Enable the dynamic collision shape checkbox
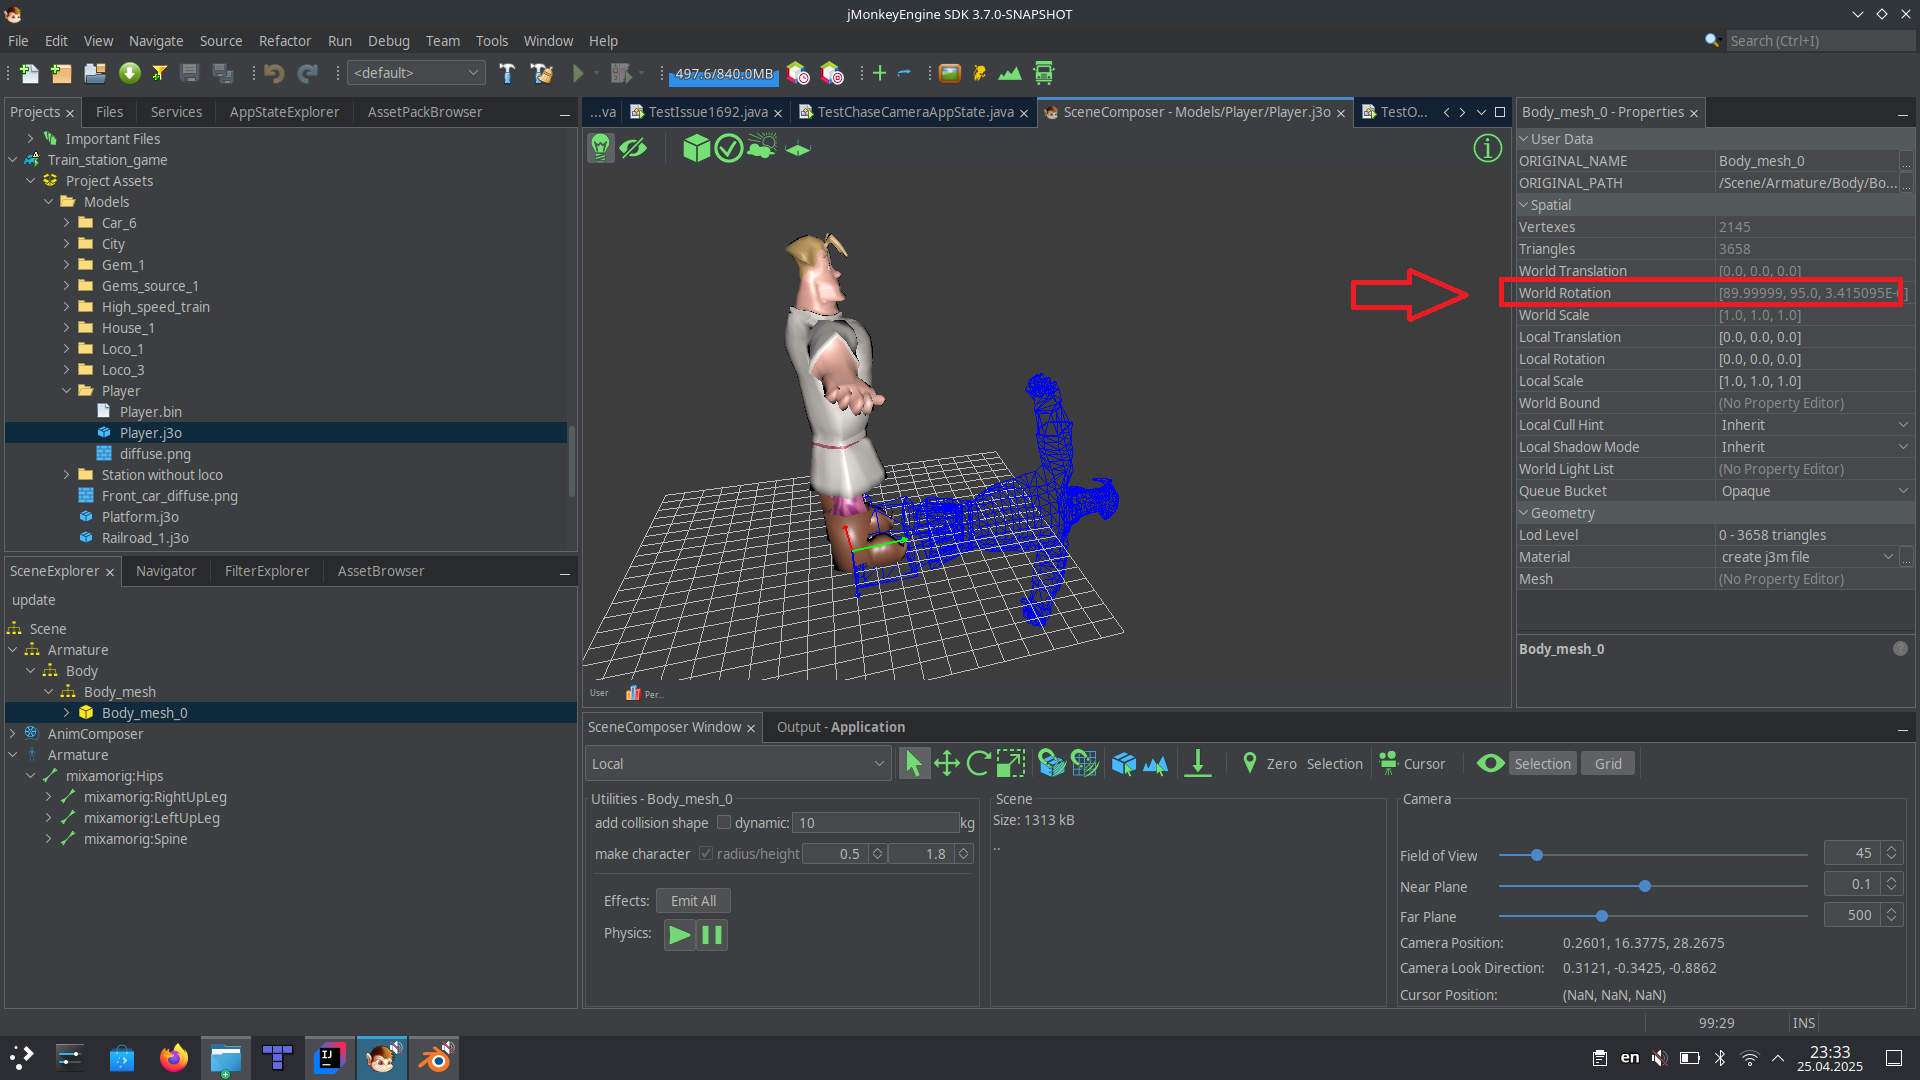This screenshot has height=1080, width=1920. (x=724, y=823)
